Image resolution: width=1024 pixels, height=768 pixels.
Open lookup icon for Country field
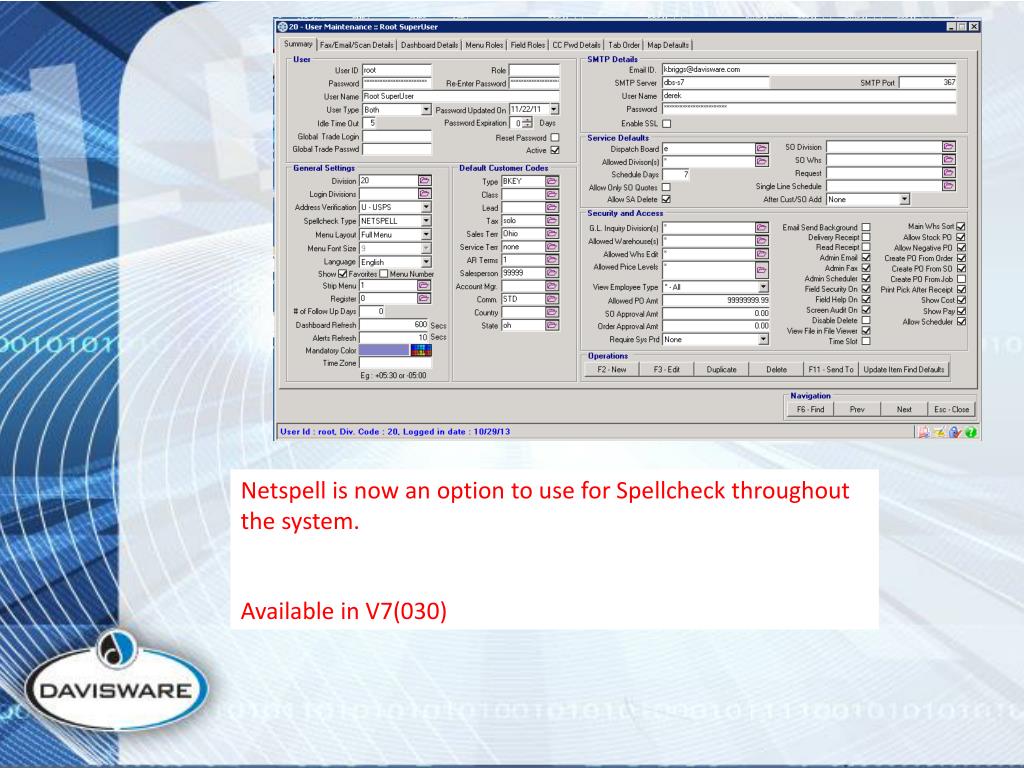pos(552,312)
